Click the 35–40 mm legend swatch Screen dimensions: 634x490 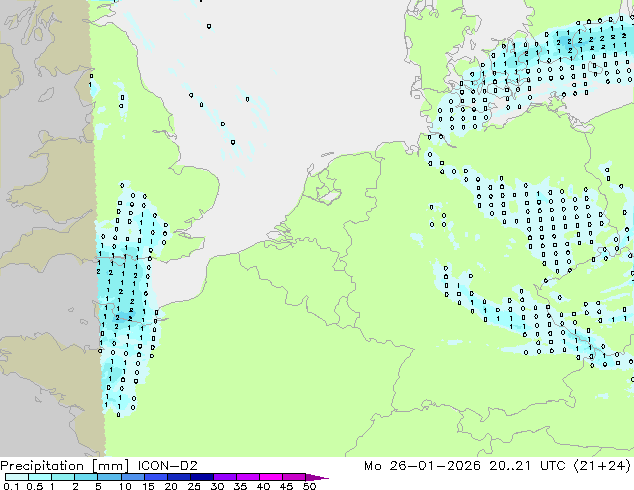tap(248, 477)
